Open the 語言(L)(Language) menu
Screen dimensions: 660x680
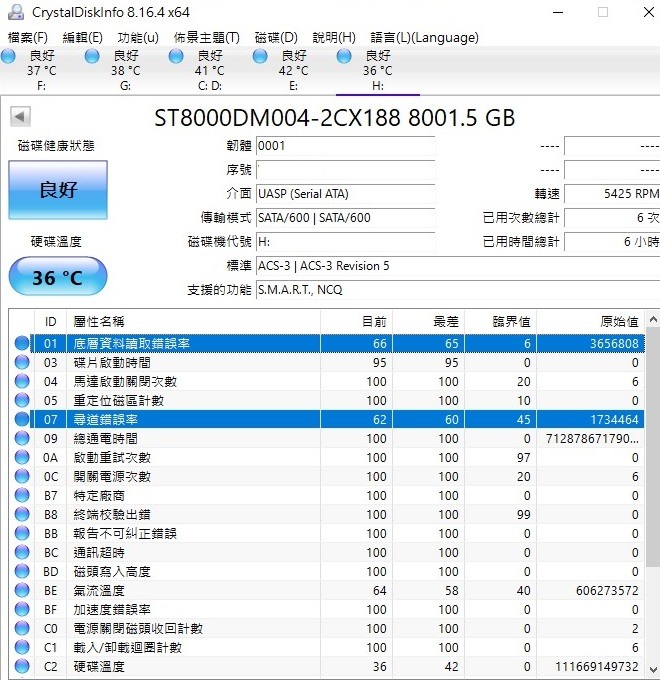click(x=425, y=38)
